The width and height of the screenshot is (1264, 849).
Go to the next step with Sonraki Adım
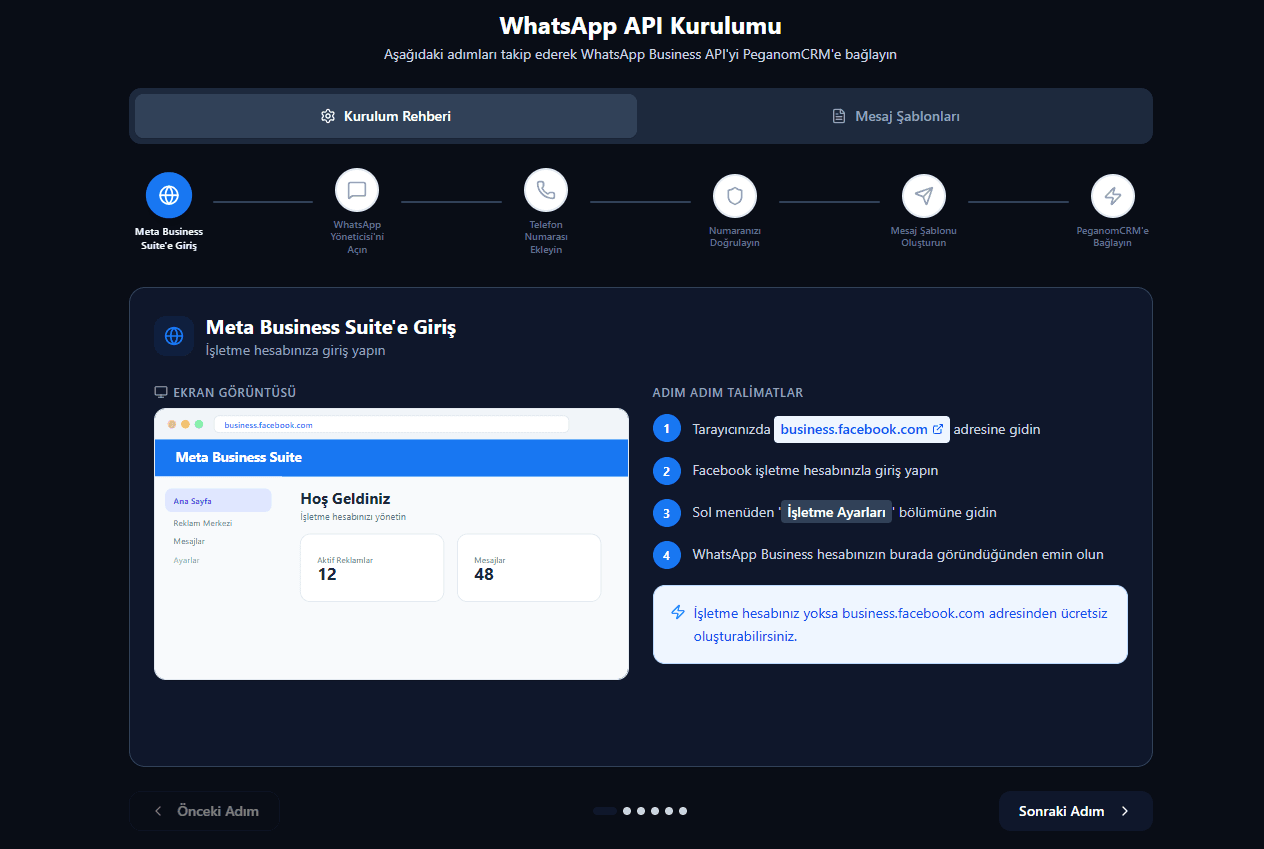pyautogui.click(x=1076, y=811)
